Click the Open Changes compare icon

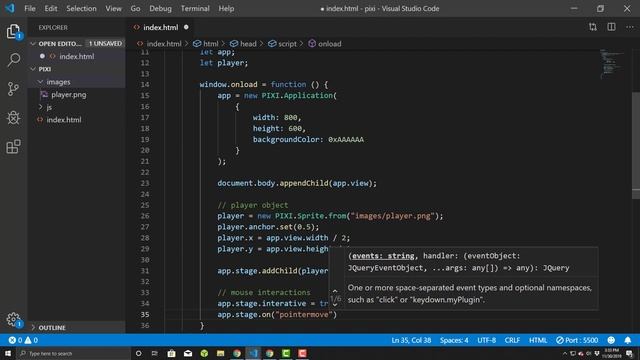[593, 27]
